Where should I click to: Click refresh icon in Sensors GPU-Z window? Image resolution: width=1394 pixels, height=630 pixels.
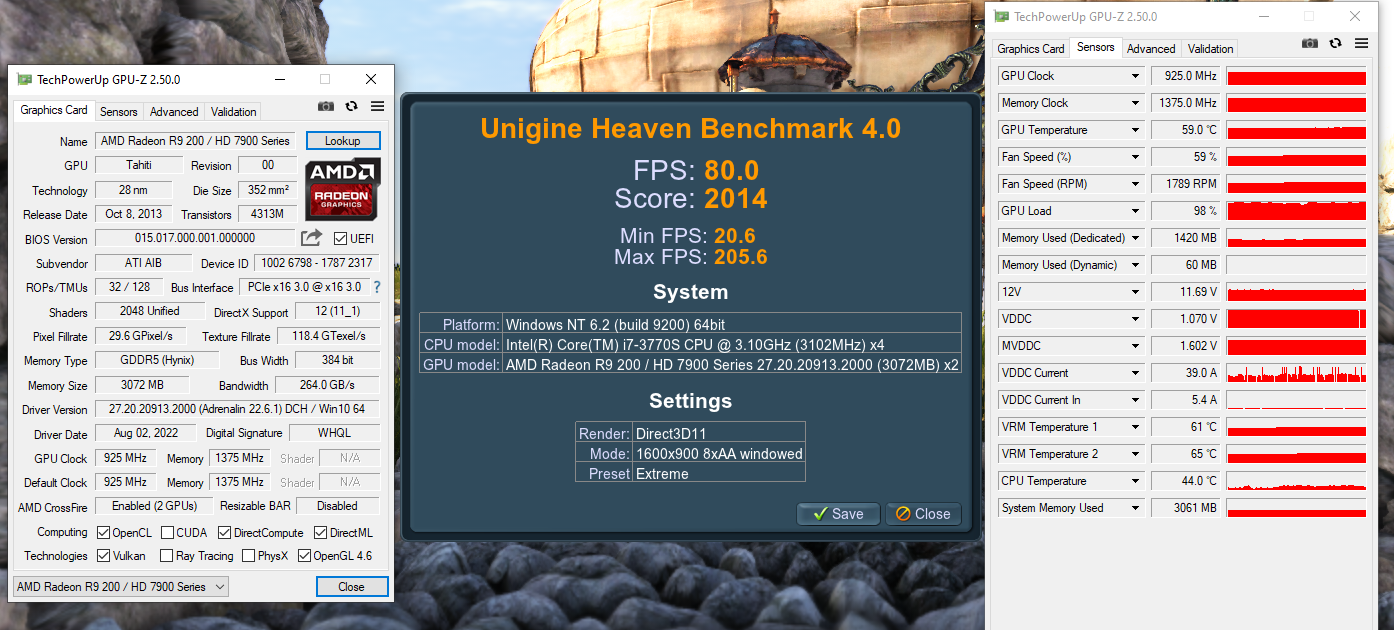1335,43
